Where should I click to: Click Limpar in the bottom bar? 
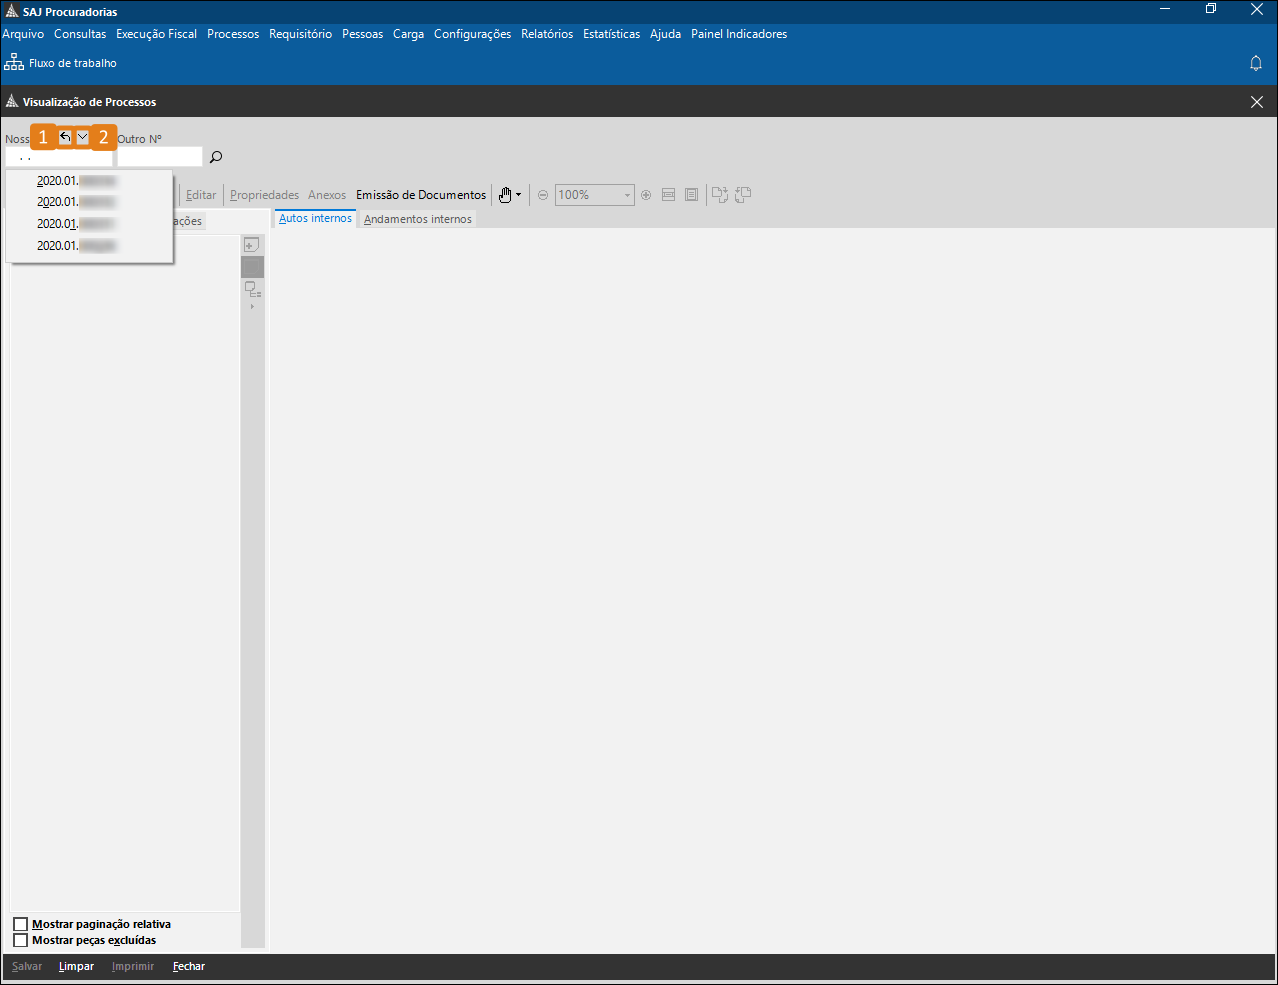(76, 966)
